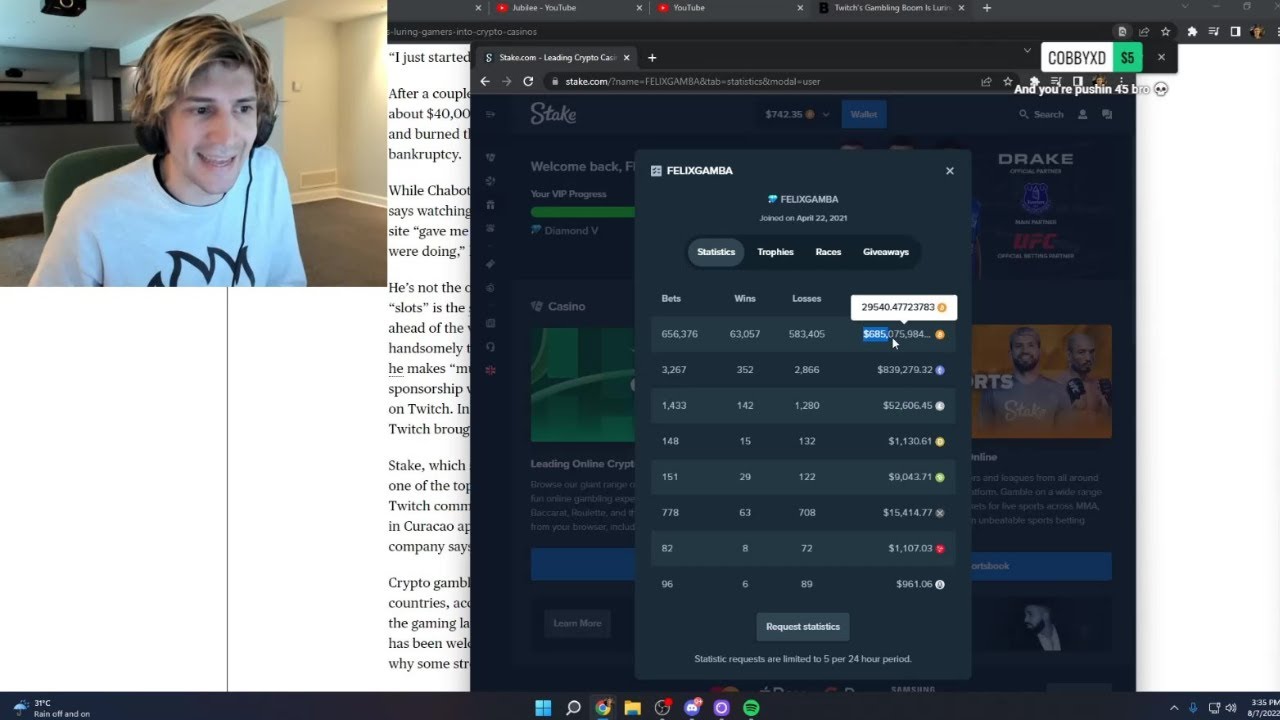Open Spotify from taskbar
The height and width of the screenshot is (720, 1280).
click(x=751, y=708)
